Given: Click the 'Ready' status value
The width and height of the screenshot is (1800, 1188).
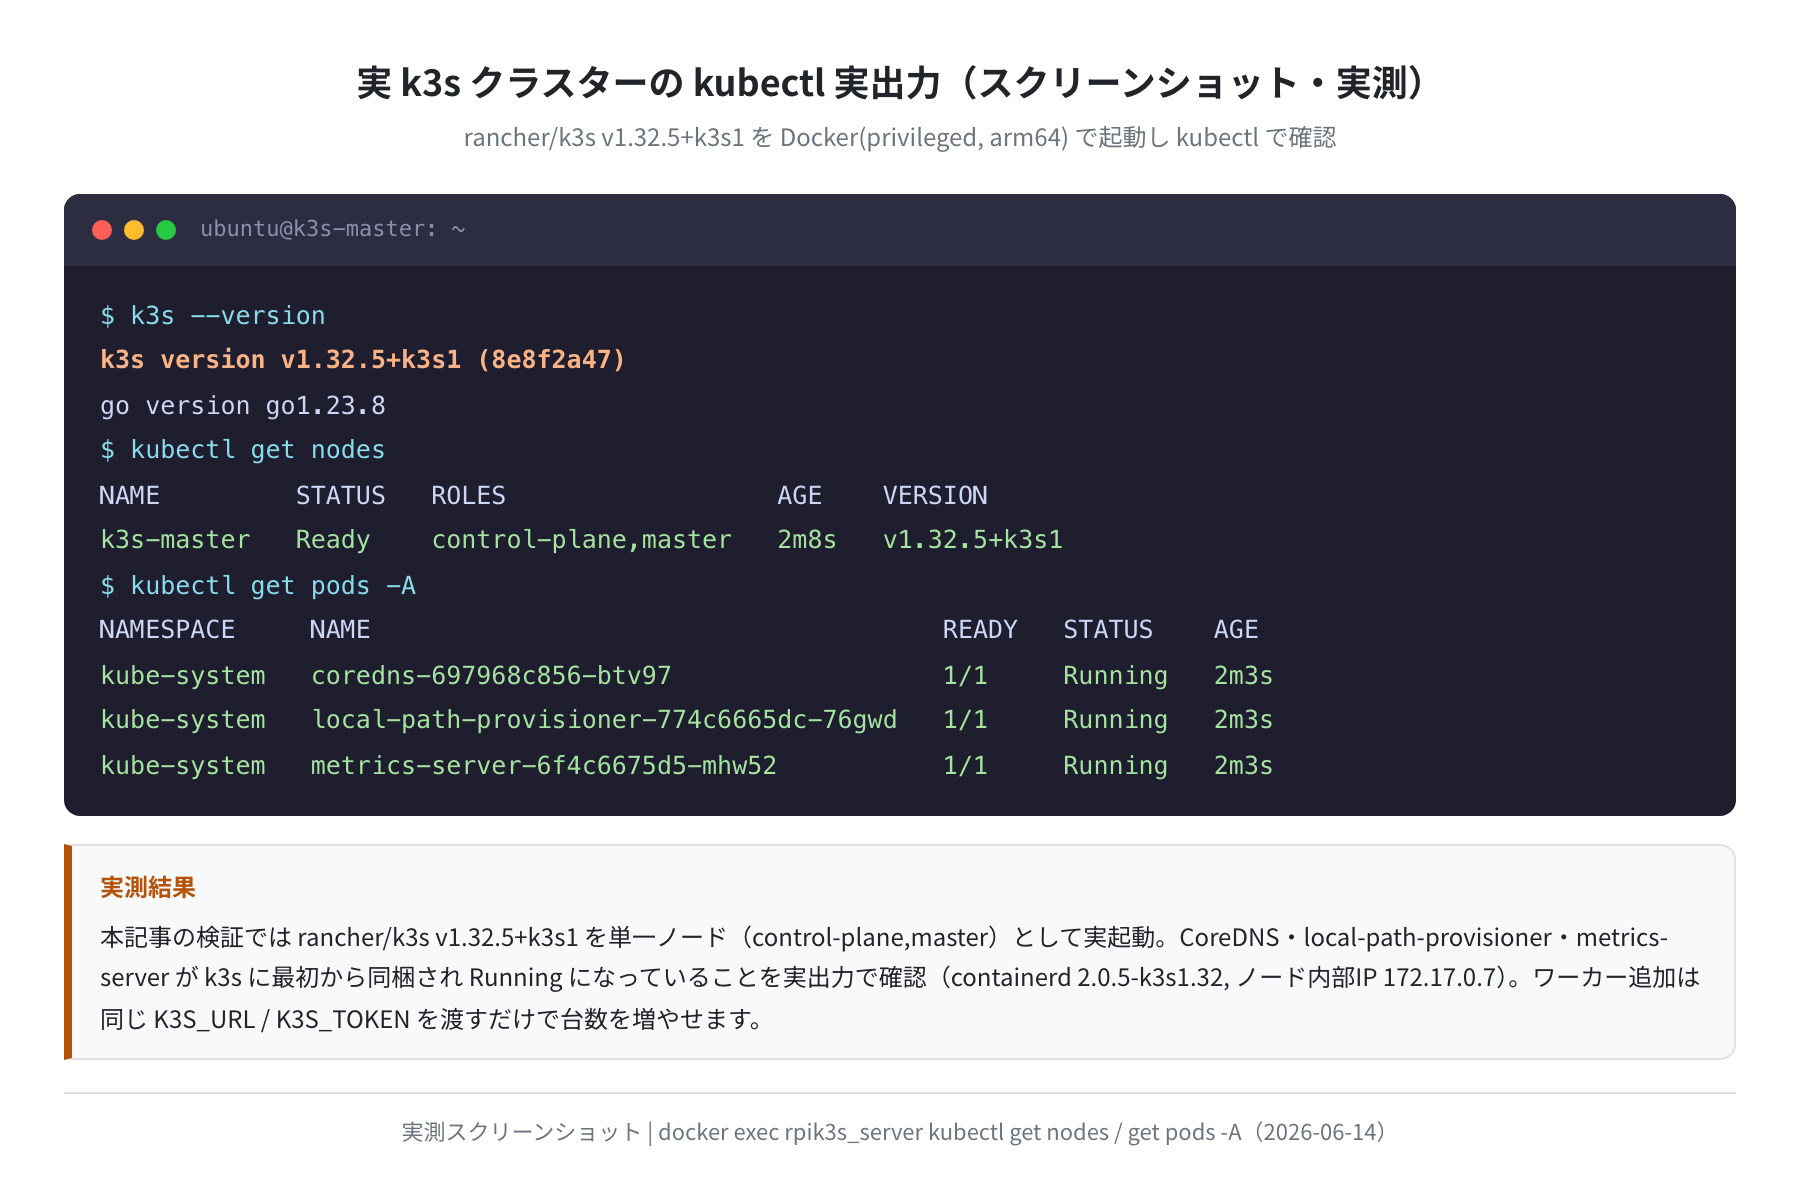Looking at the screenshot, I should (333, 540).
